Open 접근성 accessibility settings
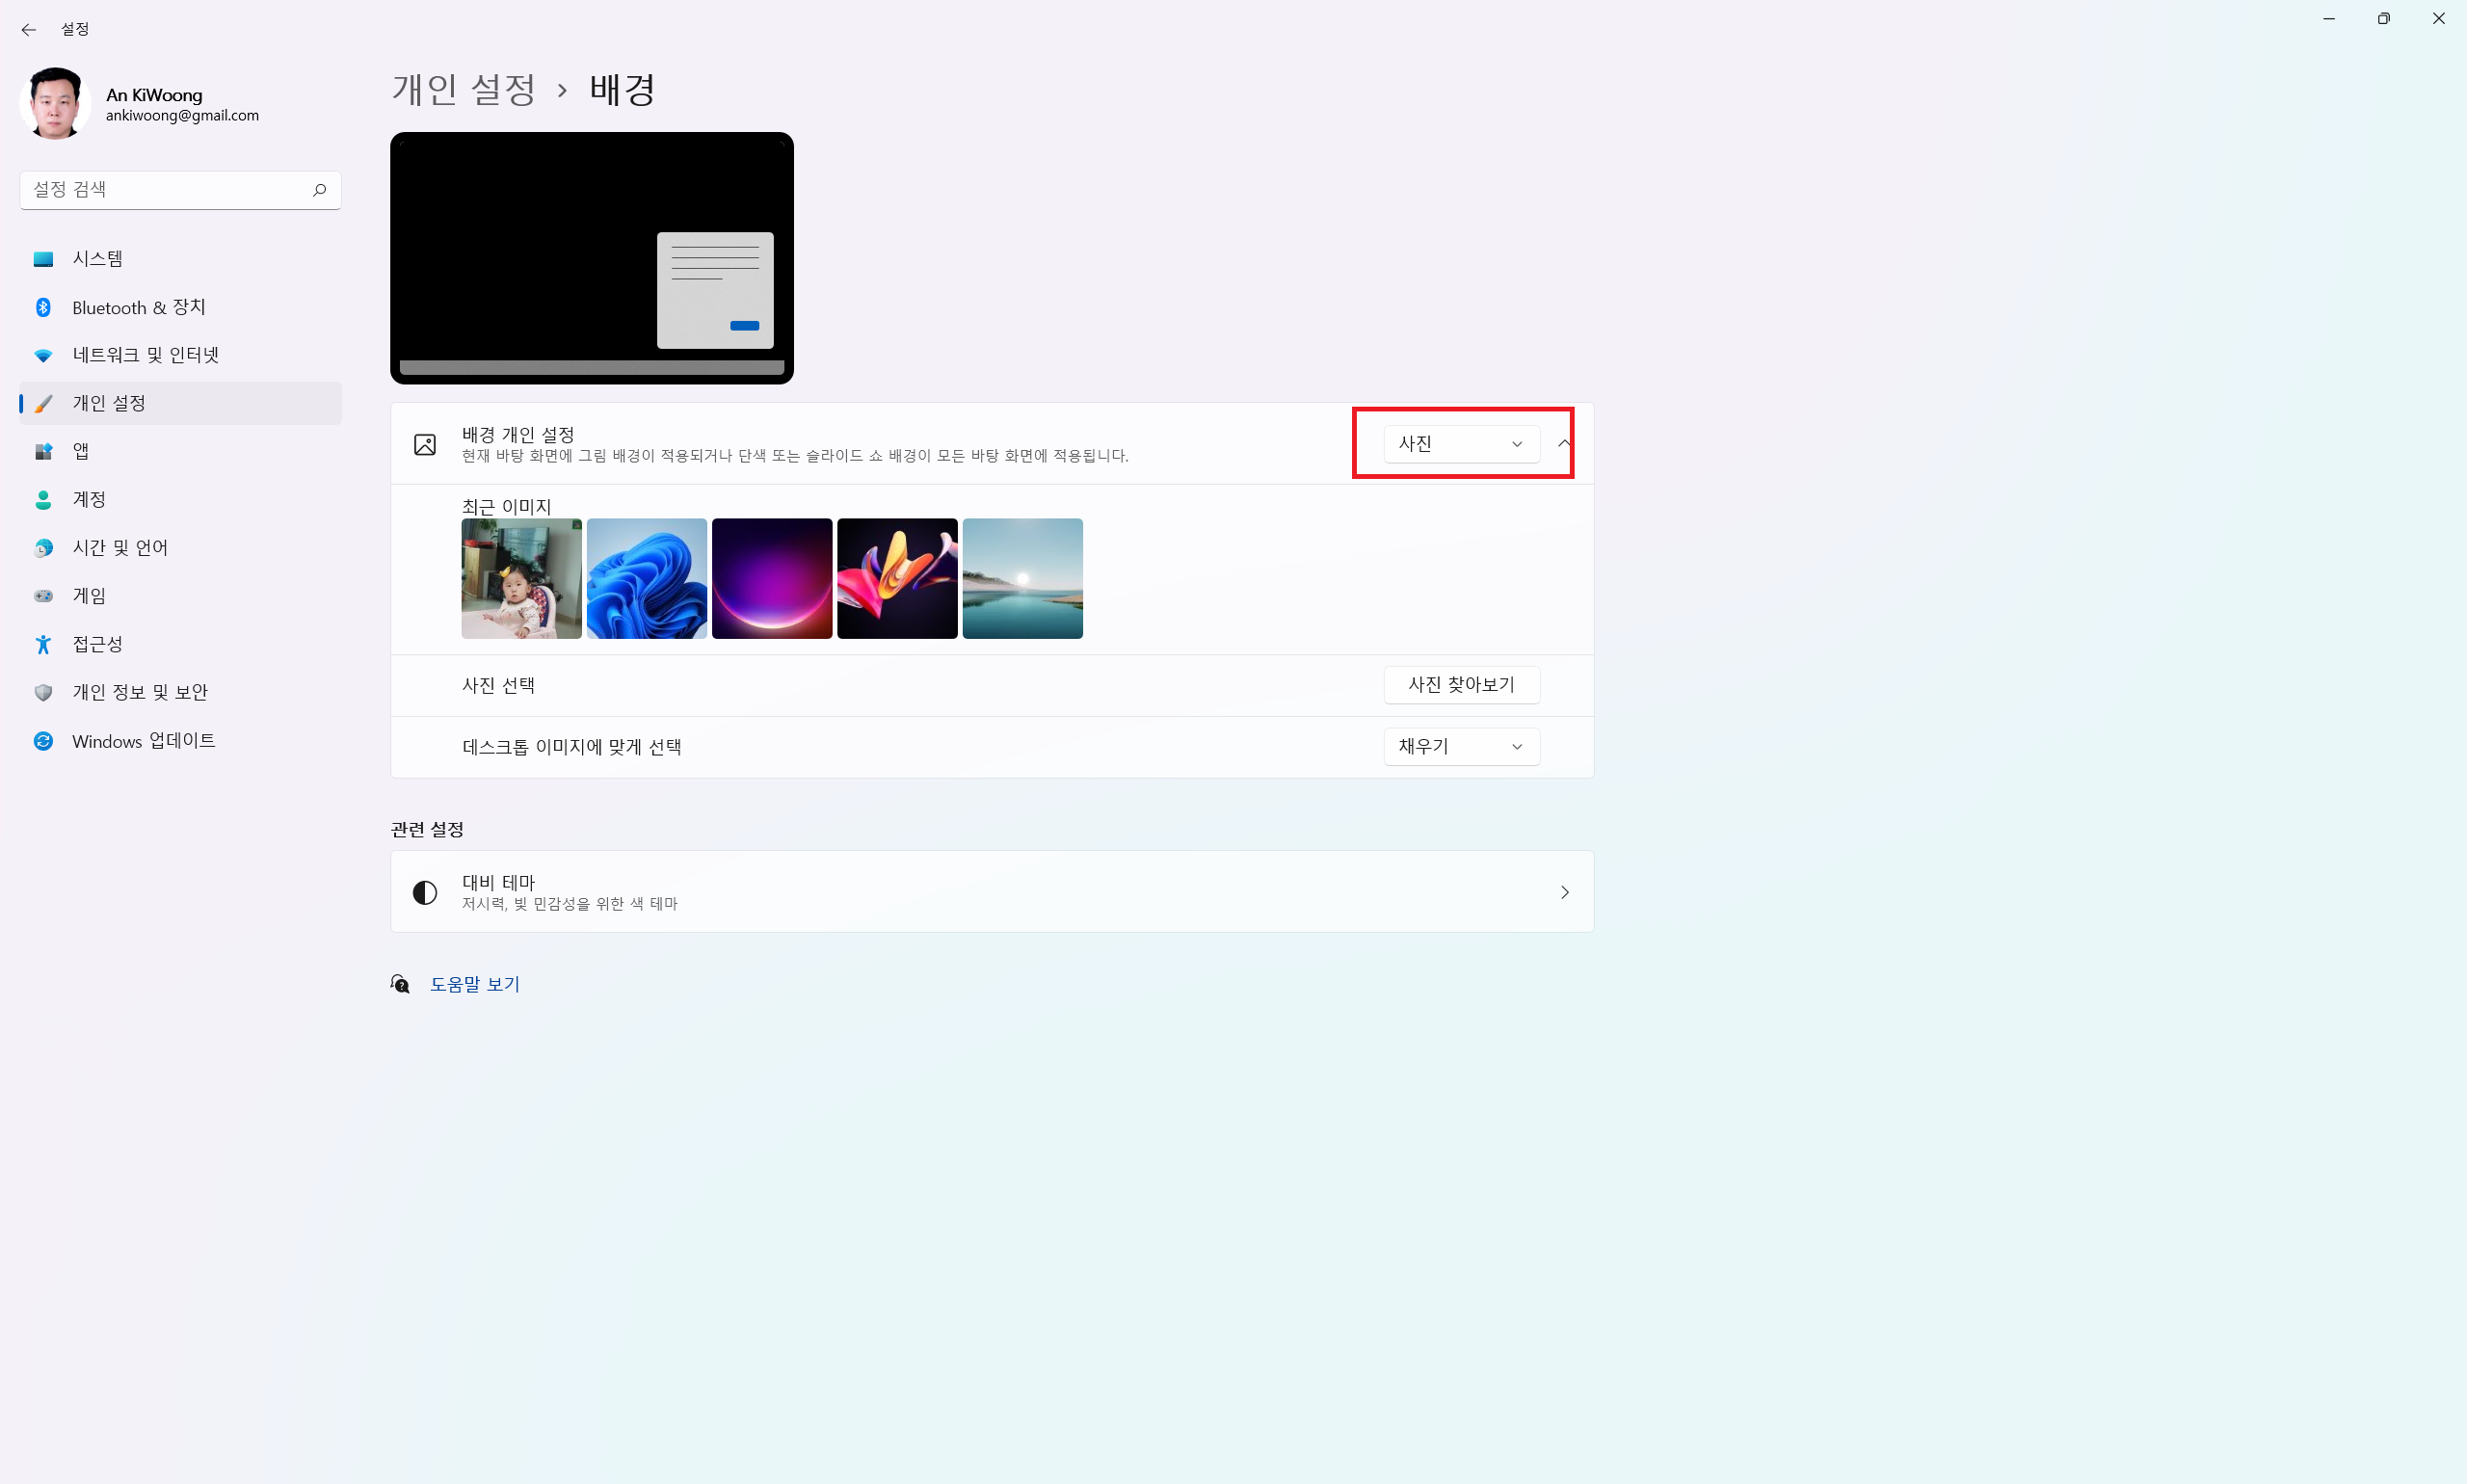This screenshot has width=2467, height=1484. tap(97, 644)
